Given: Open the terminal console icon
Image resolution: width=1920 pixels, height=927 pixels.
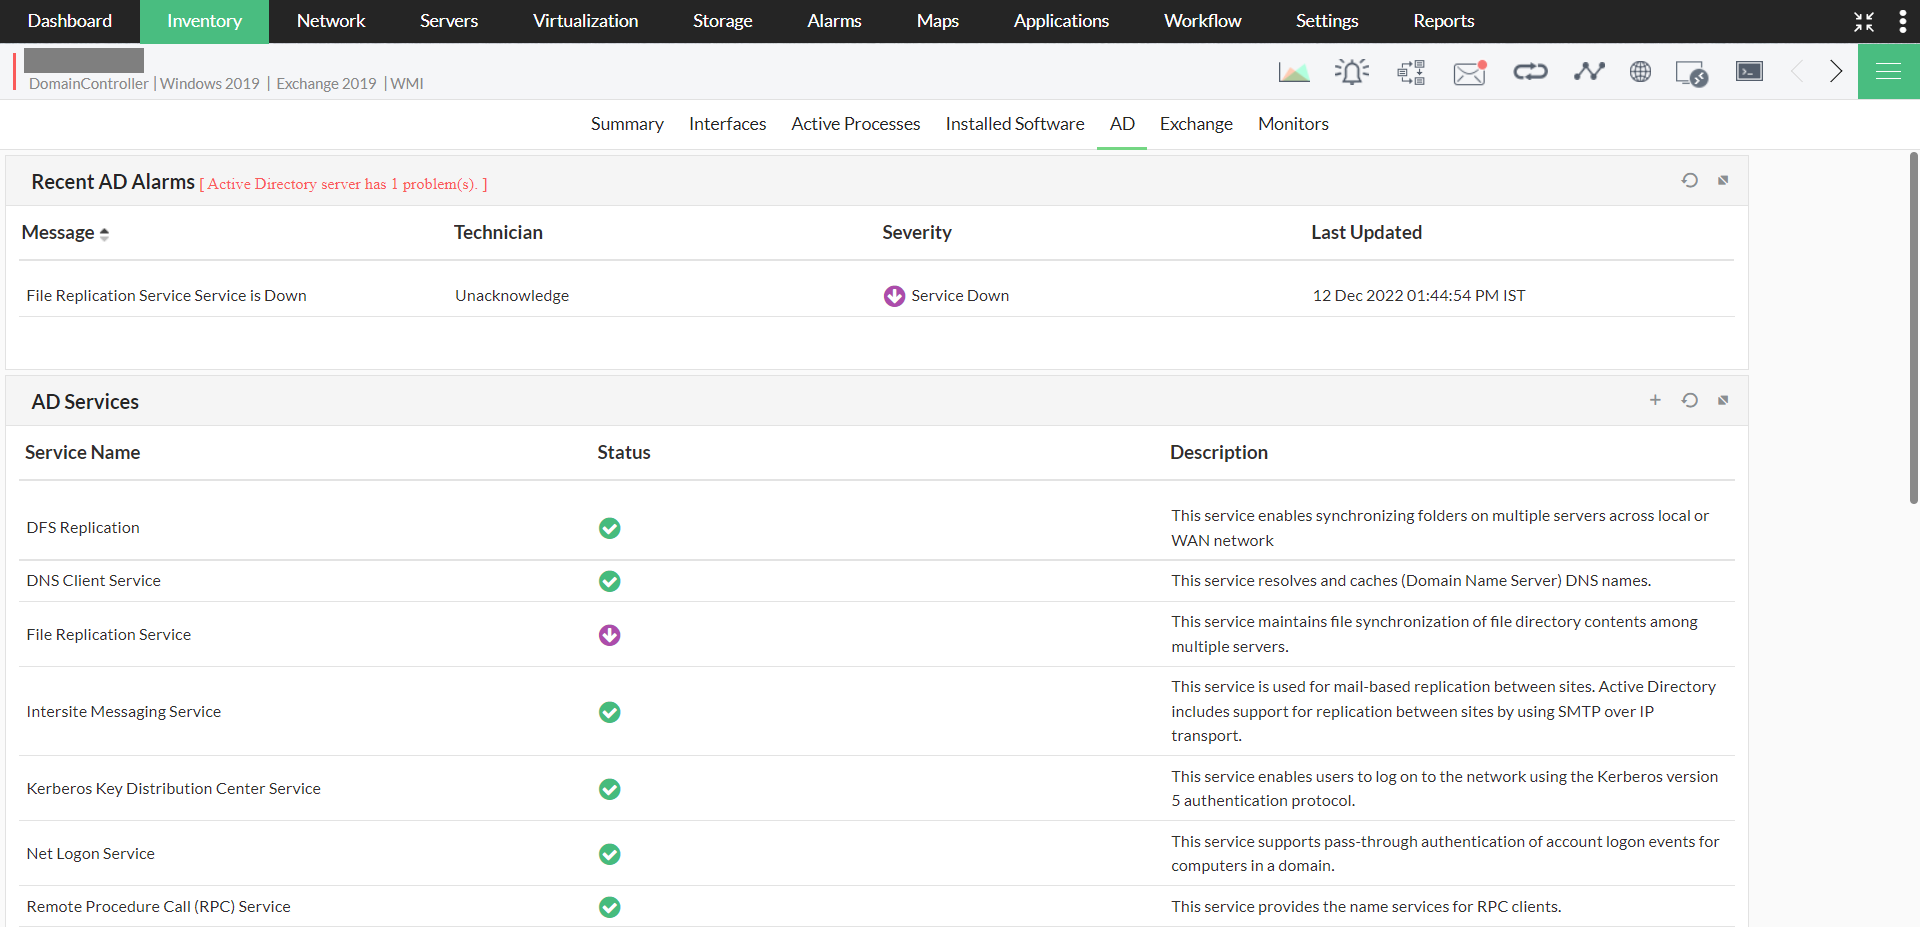Looking at the screenshot, I should coord(1749,71).
